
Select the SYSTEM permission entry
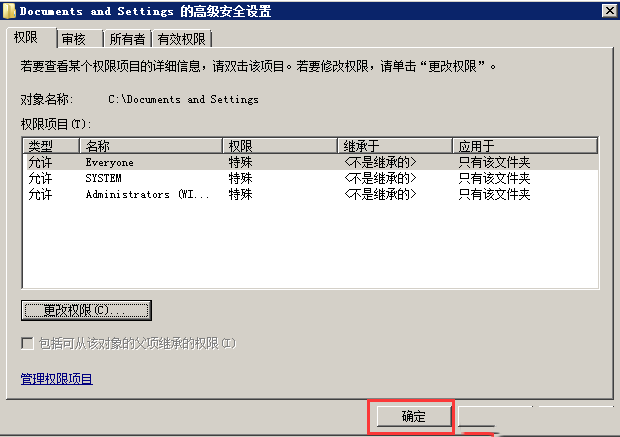pyautogui.click(x=312, y=178)
